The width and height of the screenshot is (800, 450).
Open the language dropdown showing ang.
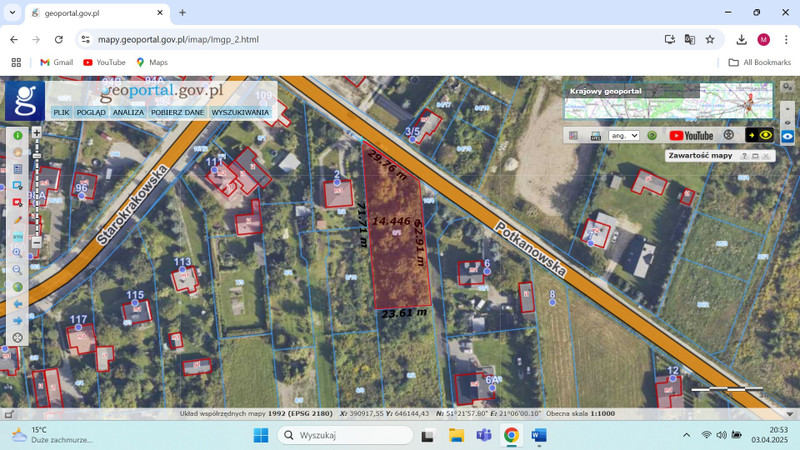[x=623, y=136]
